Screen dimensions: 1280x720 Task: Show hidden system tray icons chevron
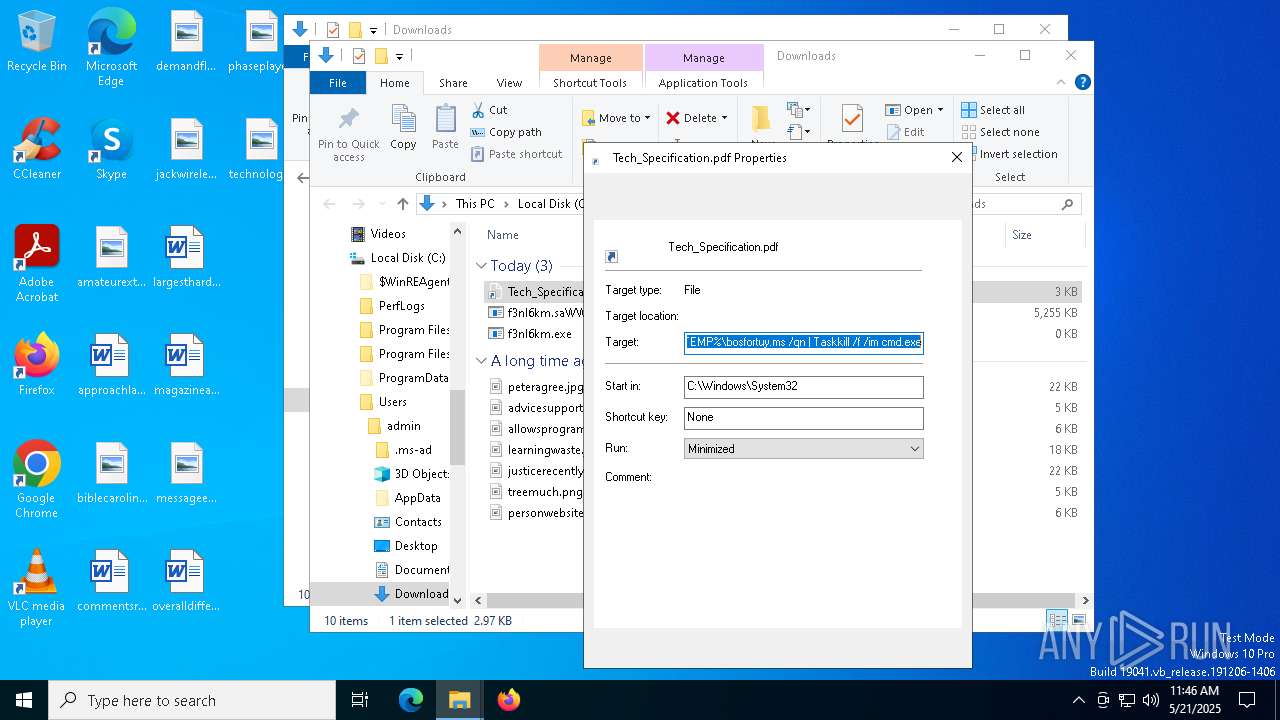1078,700
